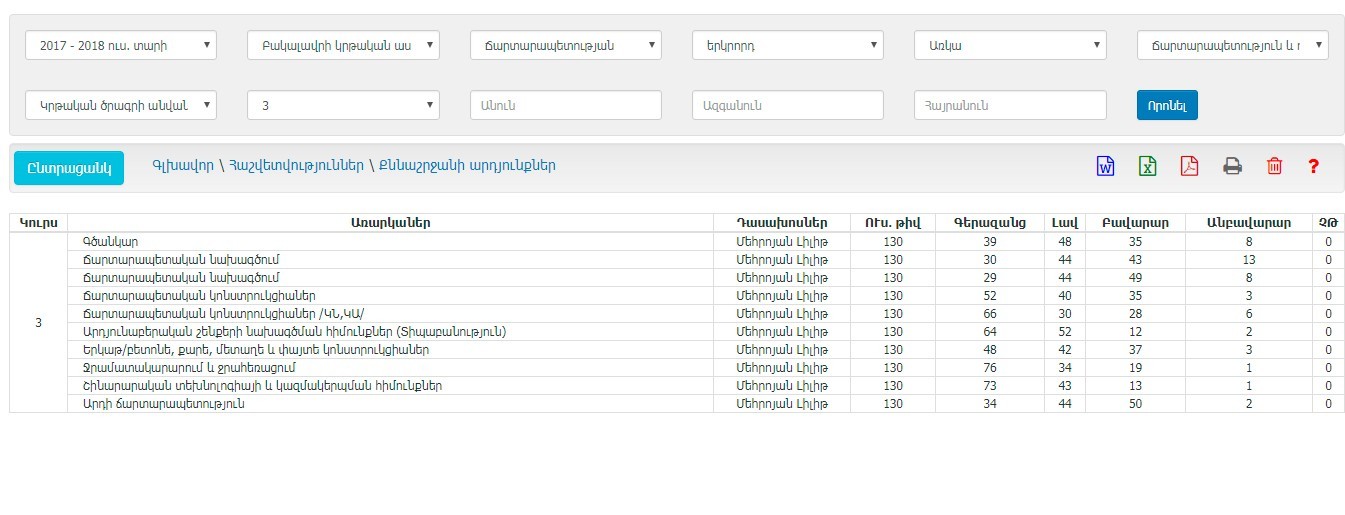The image size is (1345, 515).
Task: Expand the Բակալավրի կրթական dropdown
Action: coord(343,45)
